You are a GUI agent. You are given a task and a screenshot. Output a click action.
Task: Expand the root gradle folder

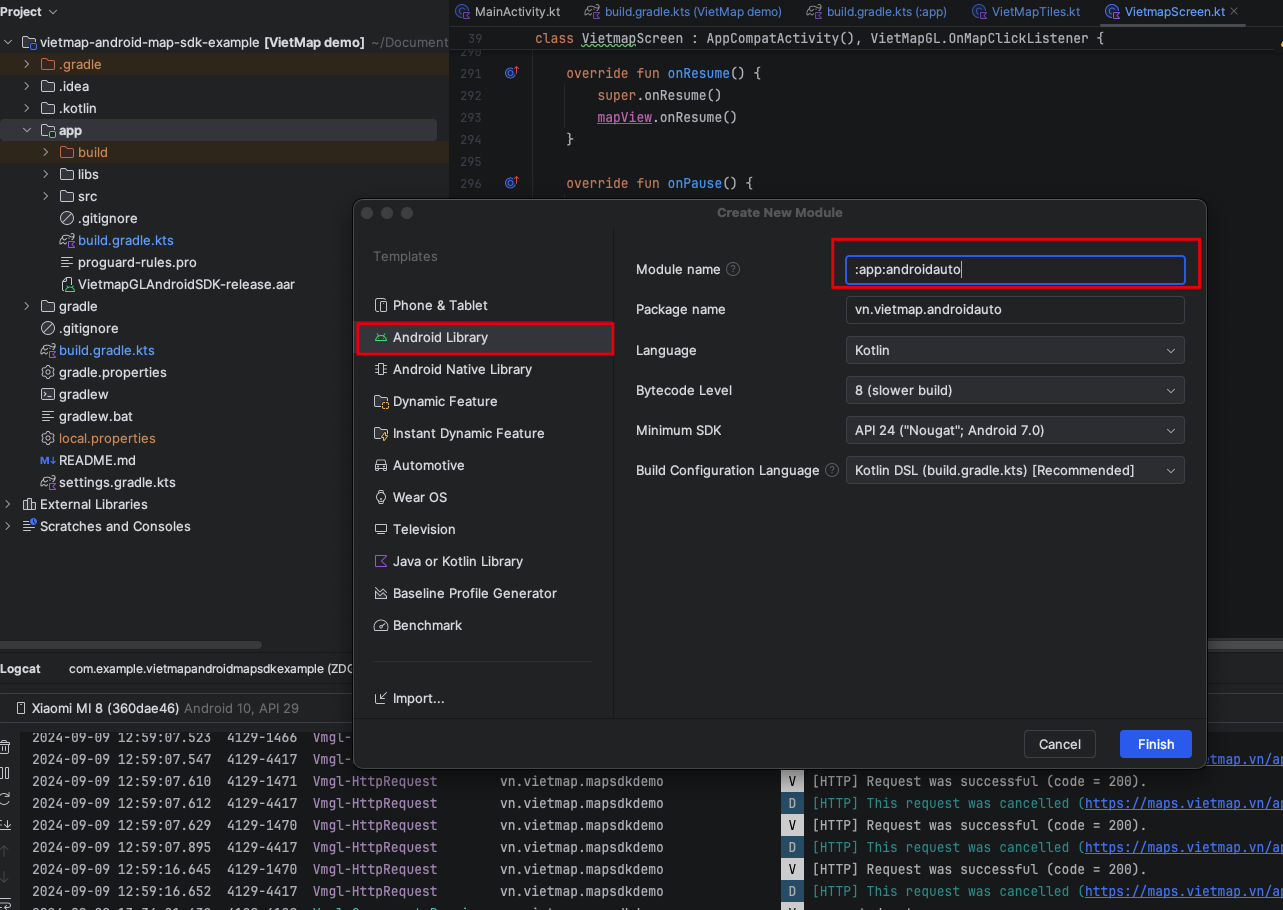[27, 306]
